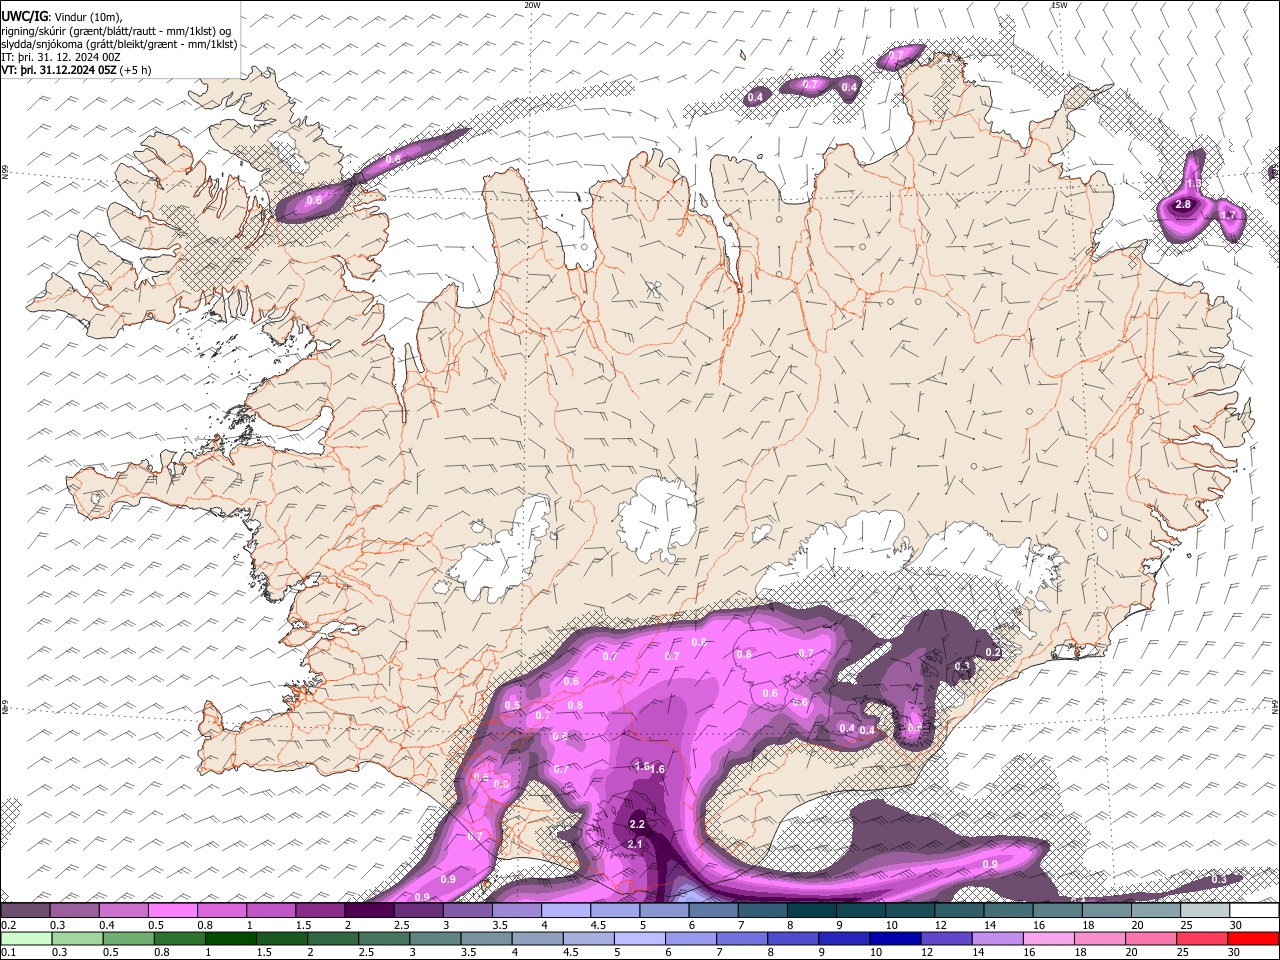The width and height of the screenshot is (1280, 960).
Task: Click the darkest purple swatch starting at 2 in the upper legend row
Action: point(369,911)
